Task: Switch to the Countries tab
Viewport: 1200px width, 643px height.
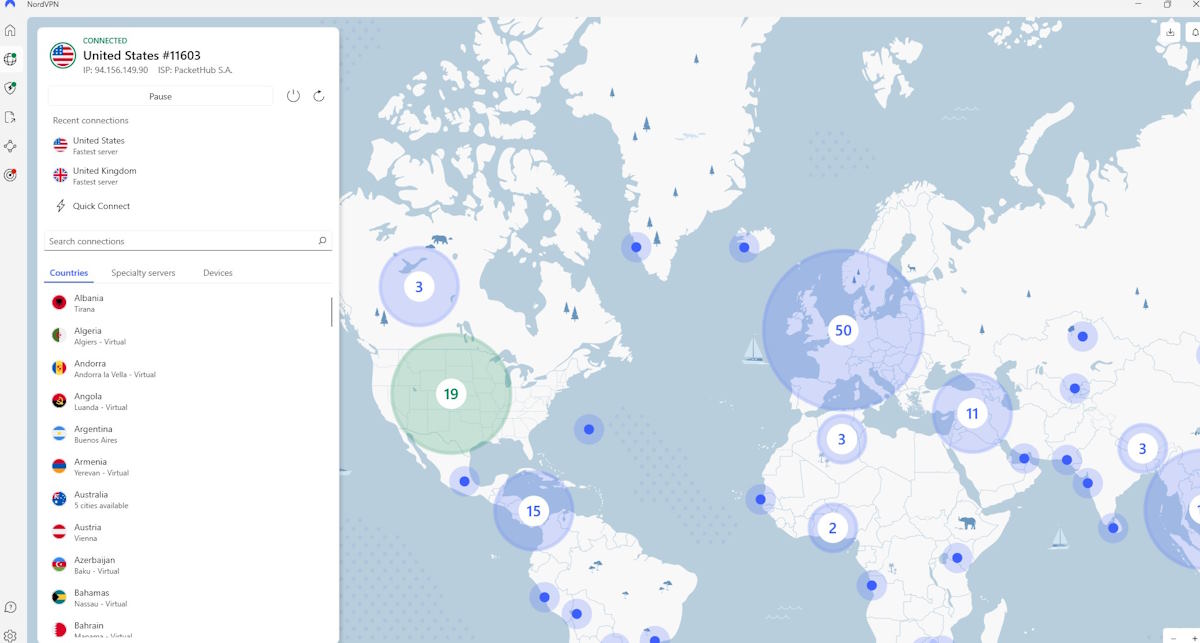Action: tap(69, 273)
